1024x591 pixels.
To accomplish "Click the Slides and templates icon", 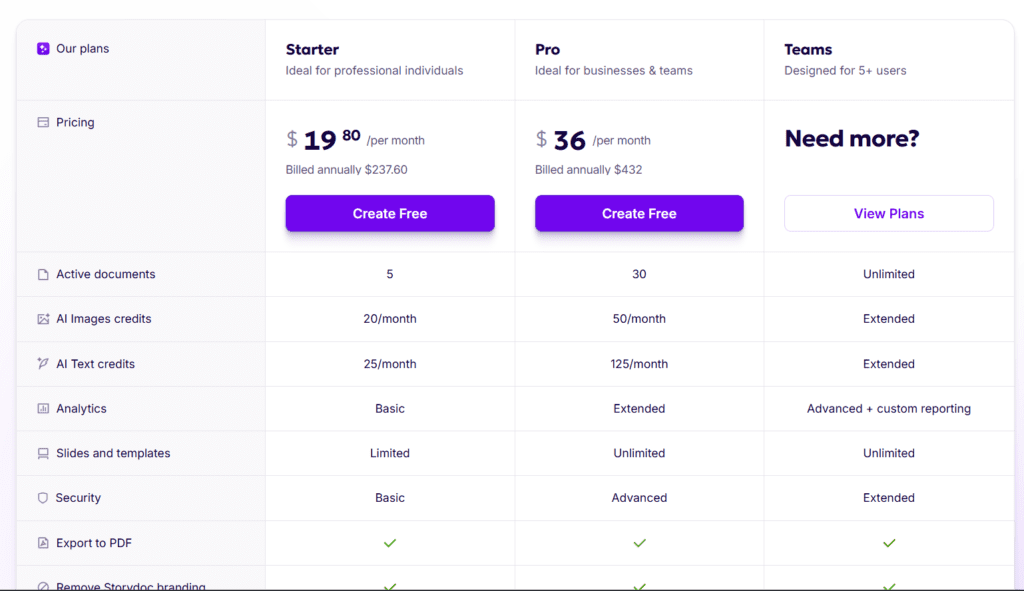I will click(42, 453).
